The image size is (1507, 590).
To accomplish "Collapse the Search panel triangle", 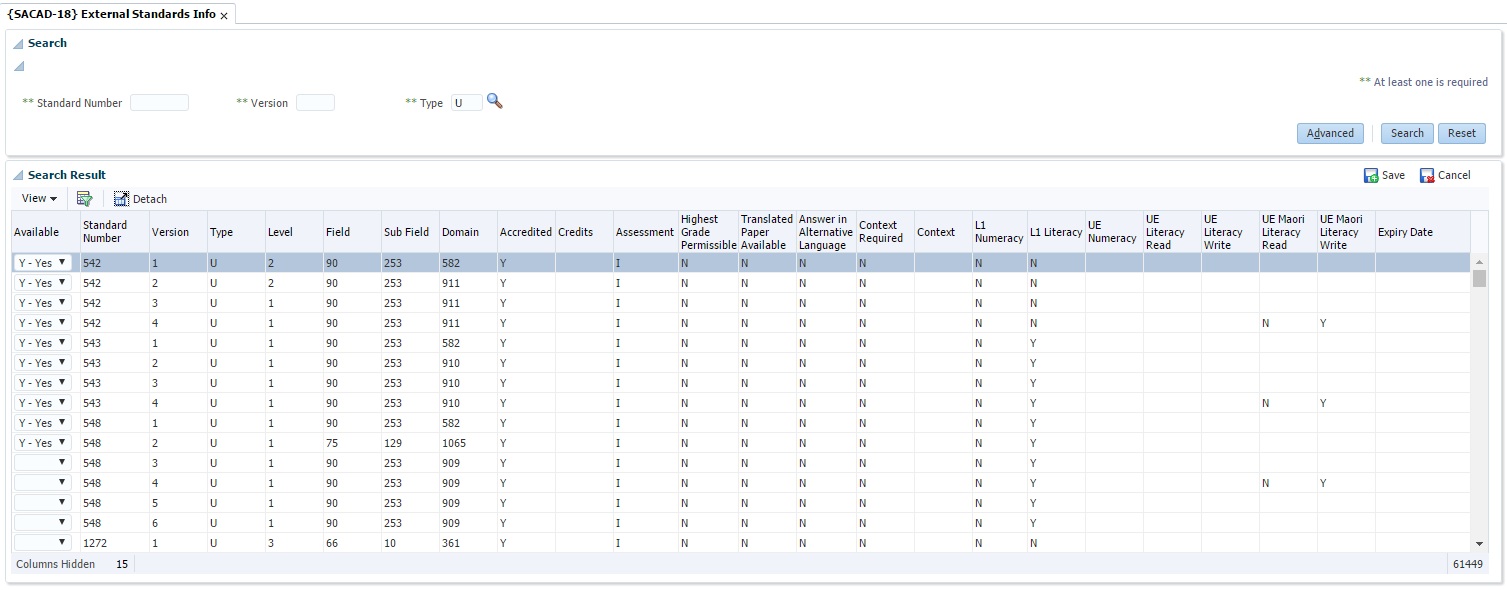I will pyautogui.click(x=18, y=44).
